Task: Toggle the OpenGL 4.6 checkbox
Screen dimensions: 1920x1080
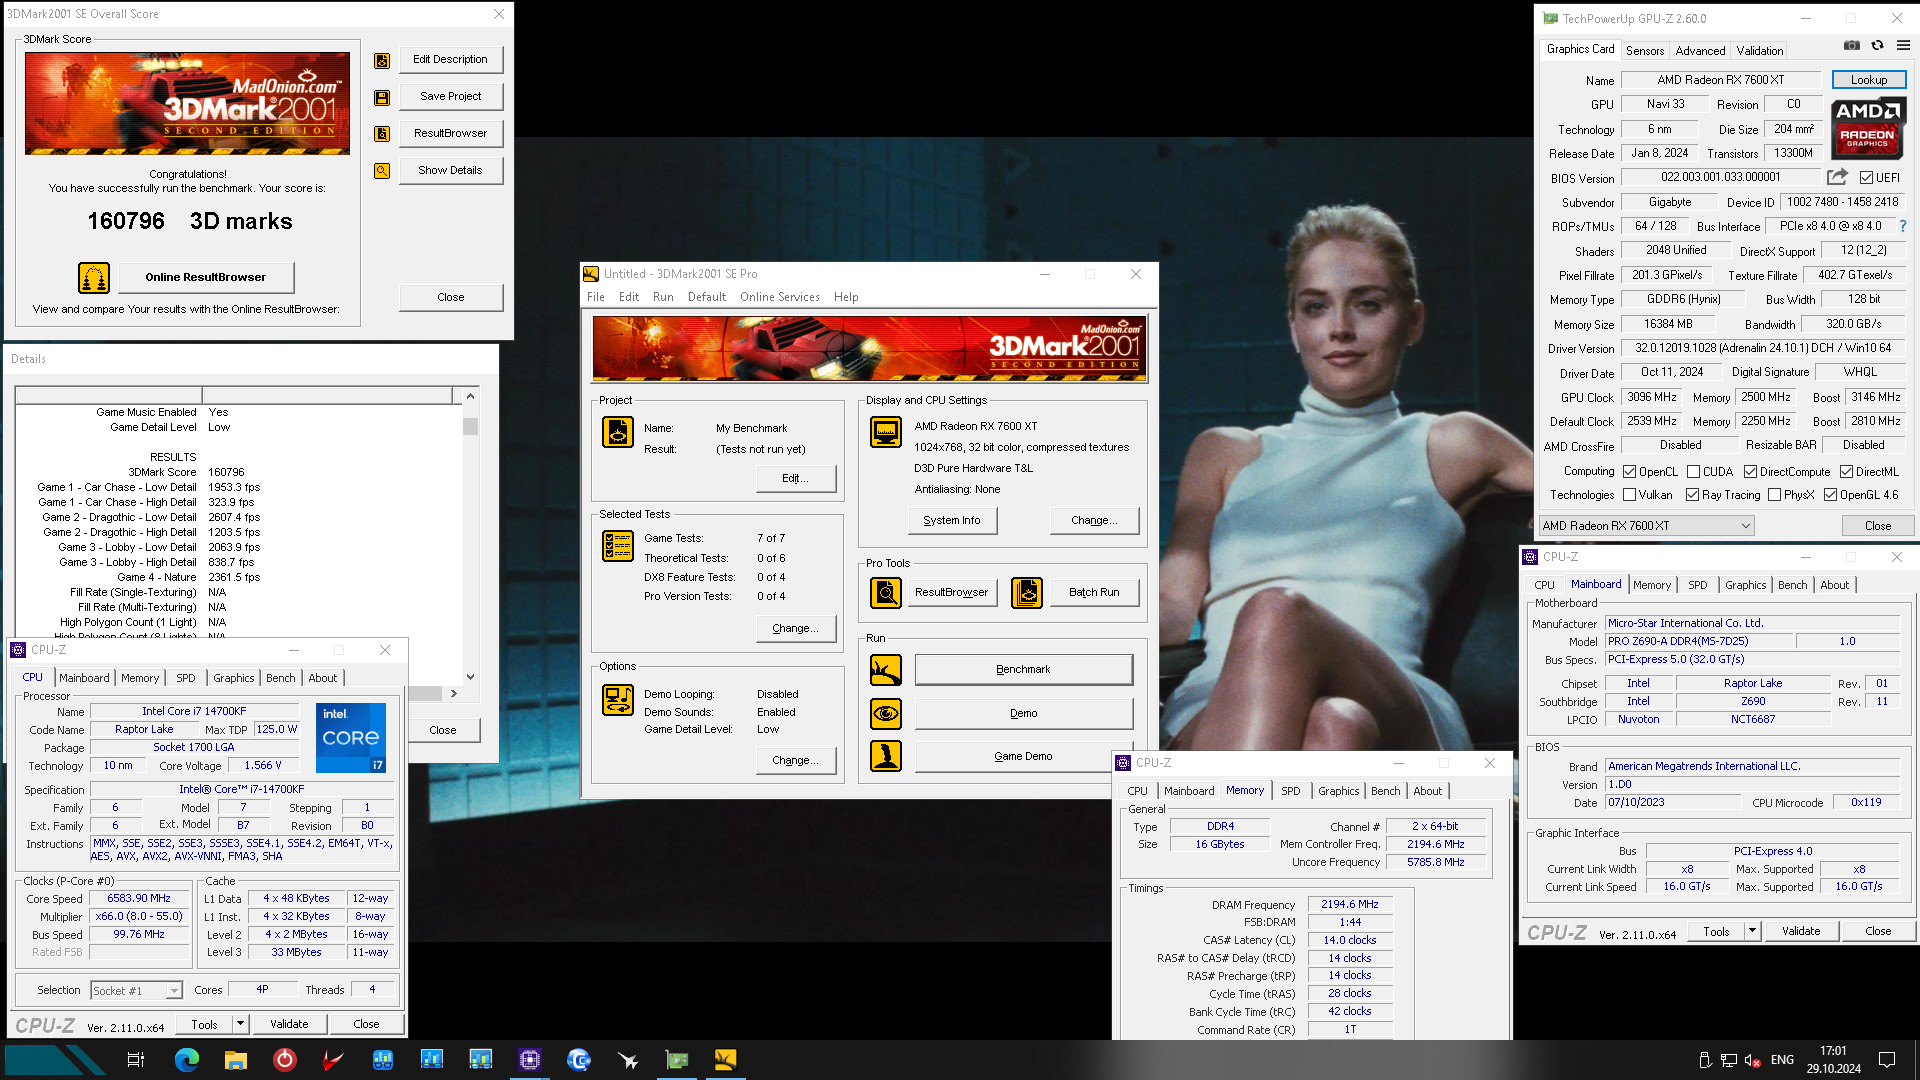Action: pyautogui.click(x=1830, y=495)
